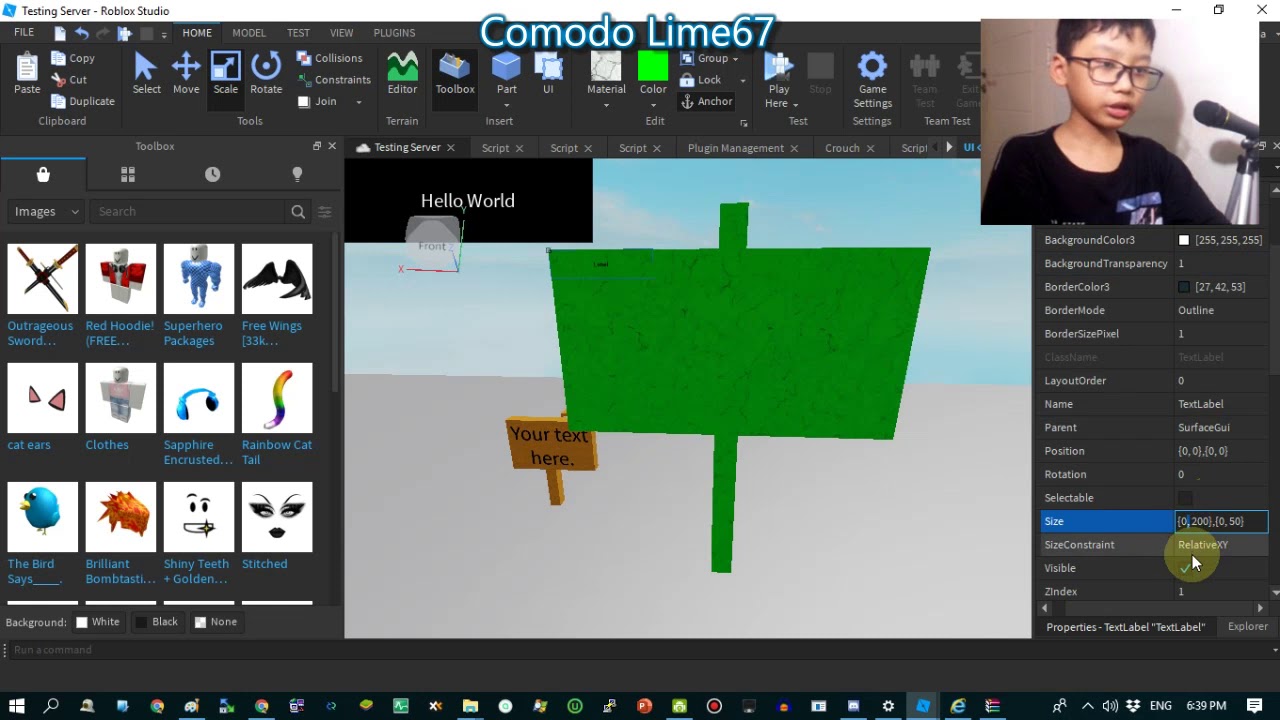Click BorderColor3 dark swatch

pyautogui.click(x=1184, y=287)
